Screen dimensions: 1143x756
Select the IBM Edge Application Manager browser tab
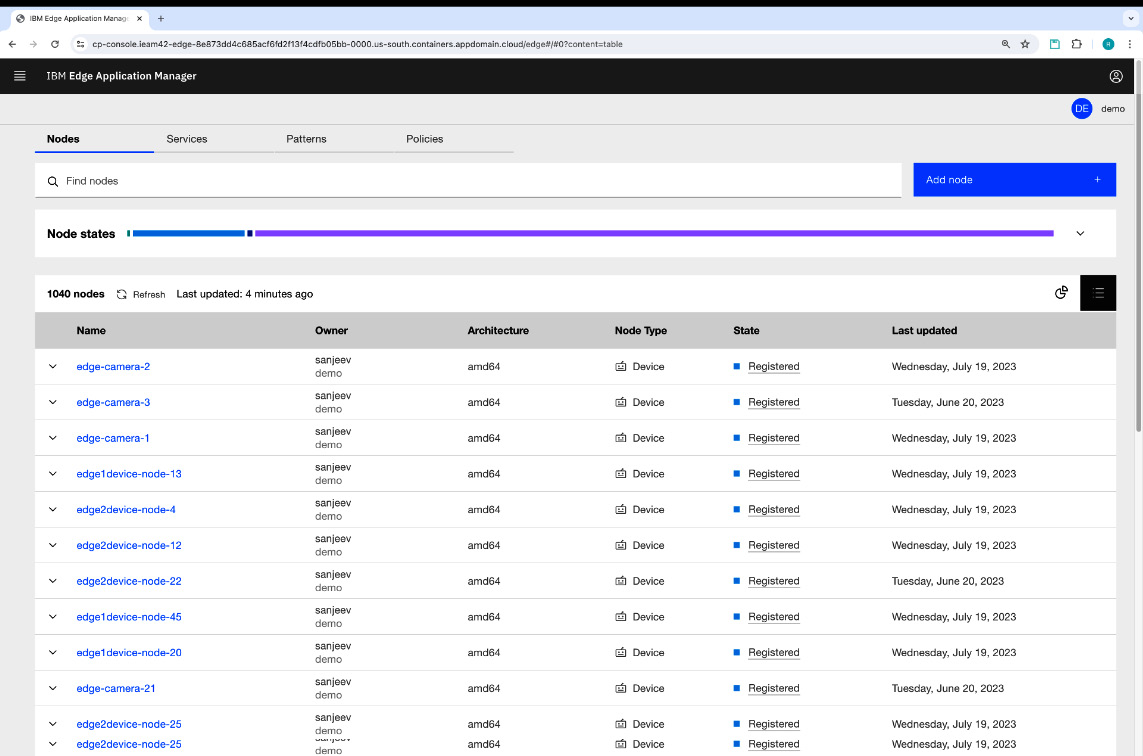pos(79,18)
